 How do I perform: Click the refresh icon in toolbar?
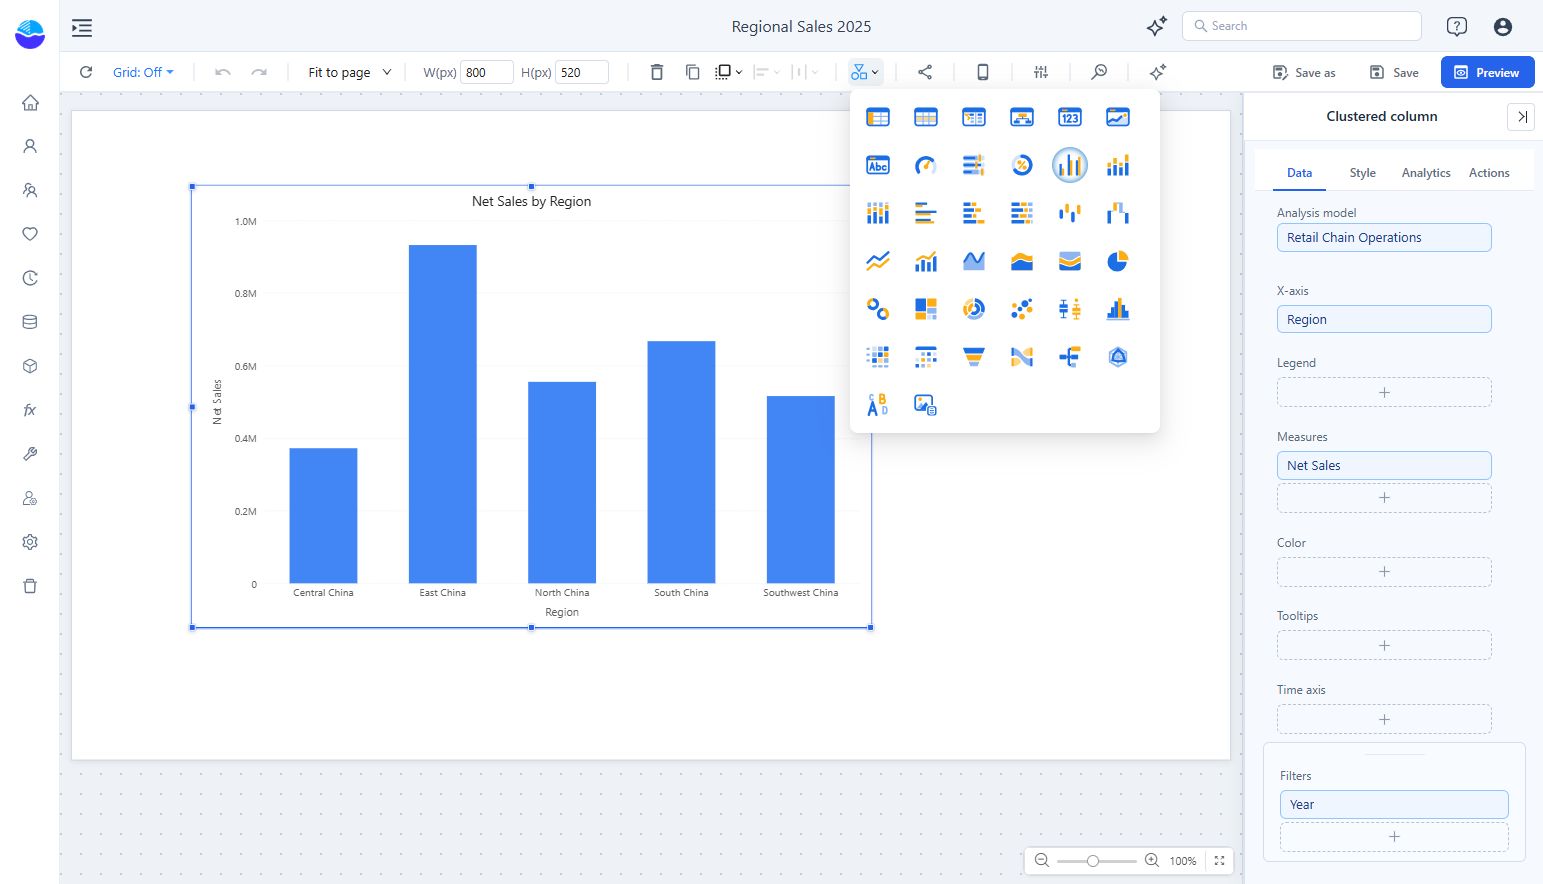pyautogui.click(x=86, y=72)
